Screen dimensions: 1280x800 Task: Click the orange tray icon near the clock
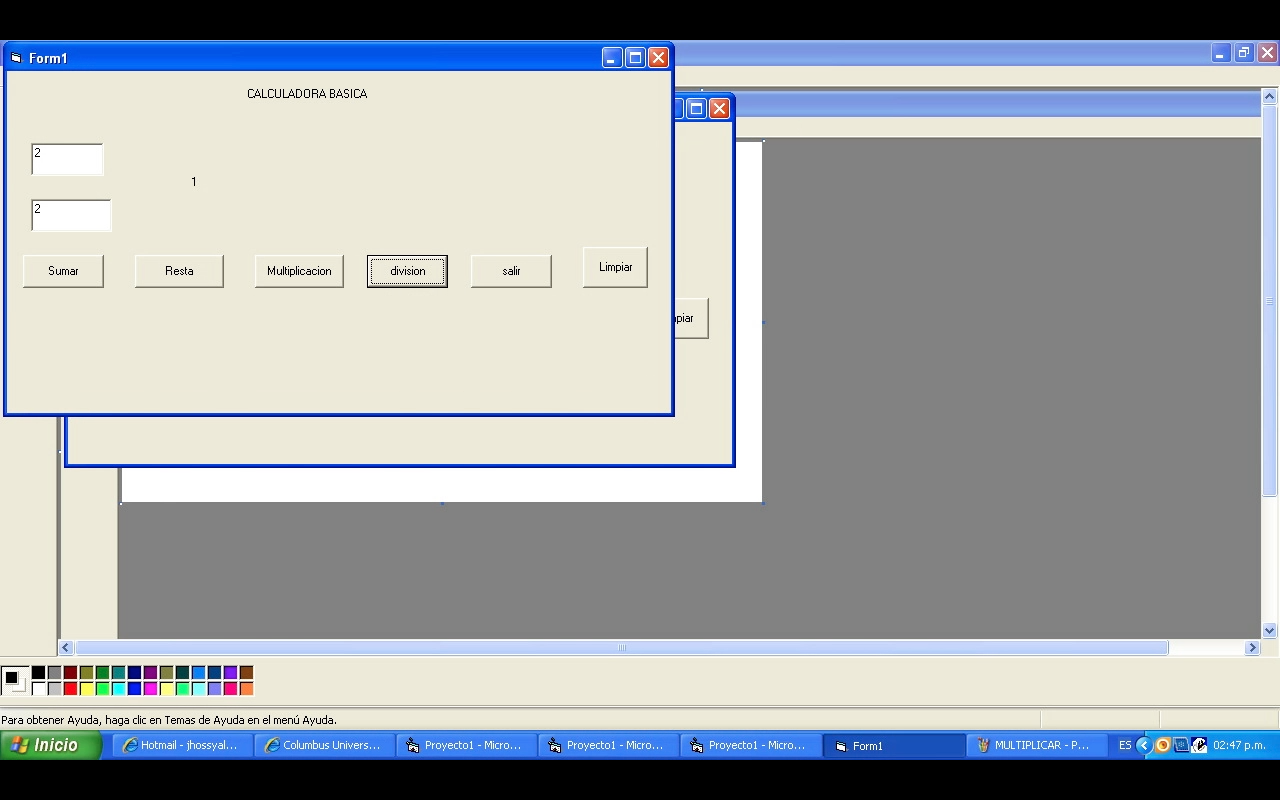click(1162, 745)
